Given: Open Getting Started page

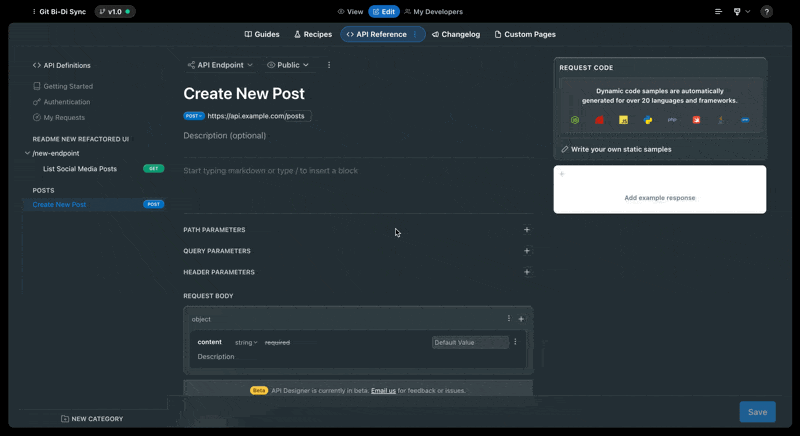Looking at the screenshot, I should coord(63,86).
